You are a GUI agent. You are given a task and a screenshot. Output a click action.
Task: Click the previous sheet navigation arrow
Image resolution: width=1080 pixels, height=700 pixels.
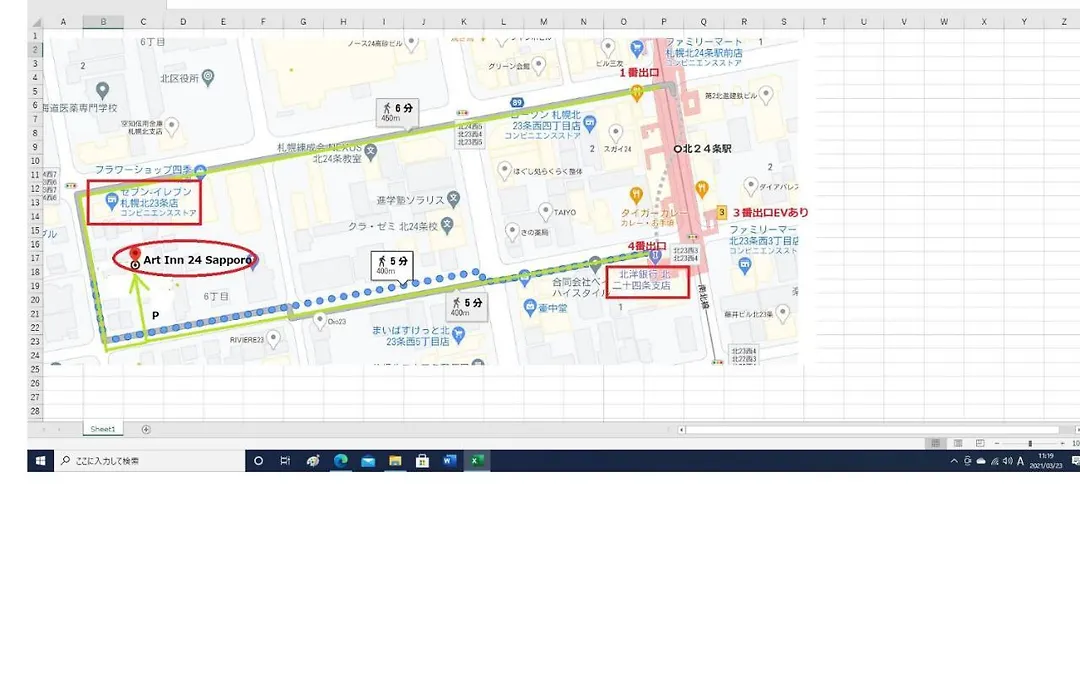tap(44, 429)
